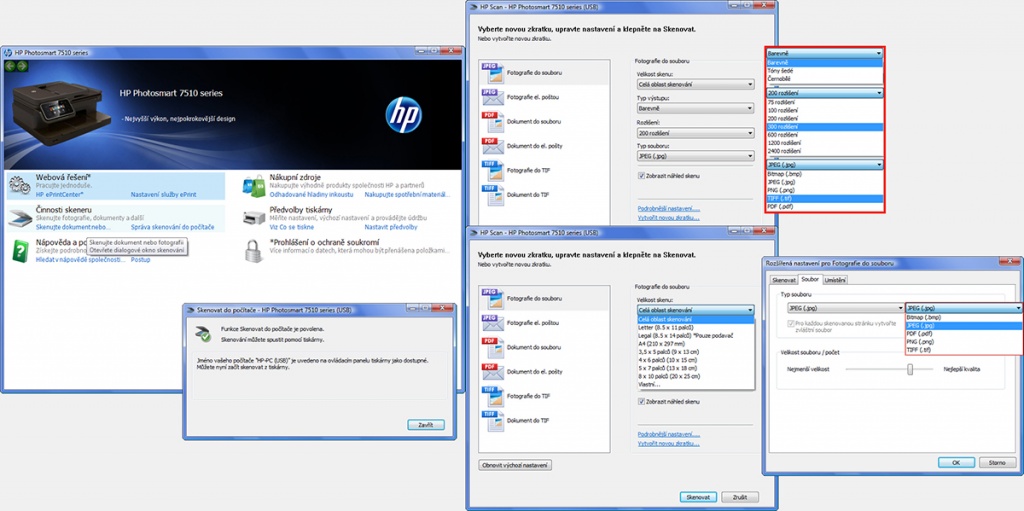Choose Vlastní... scan size option
The height and width of the screenshot is (511, 1024).
click(696, 384)
